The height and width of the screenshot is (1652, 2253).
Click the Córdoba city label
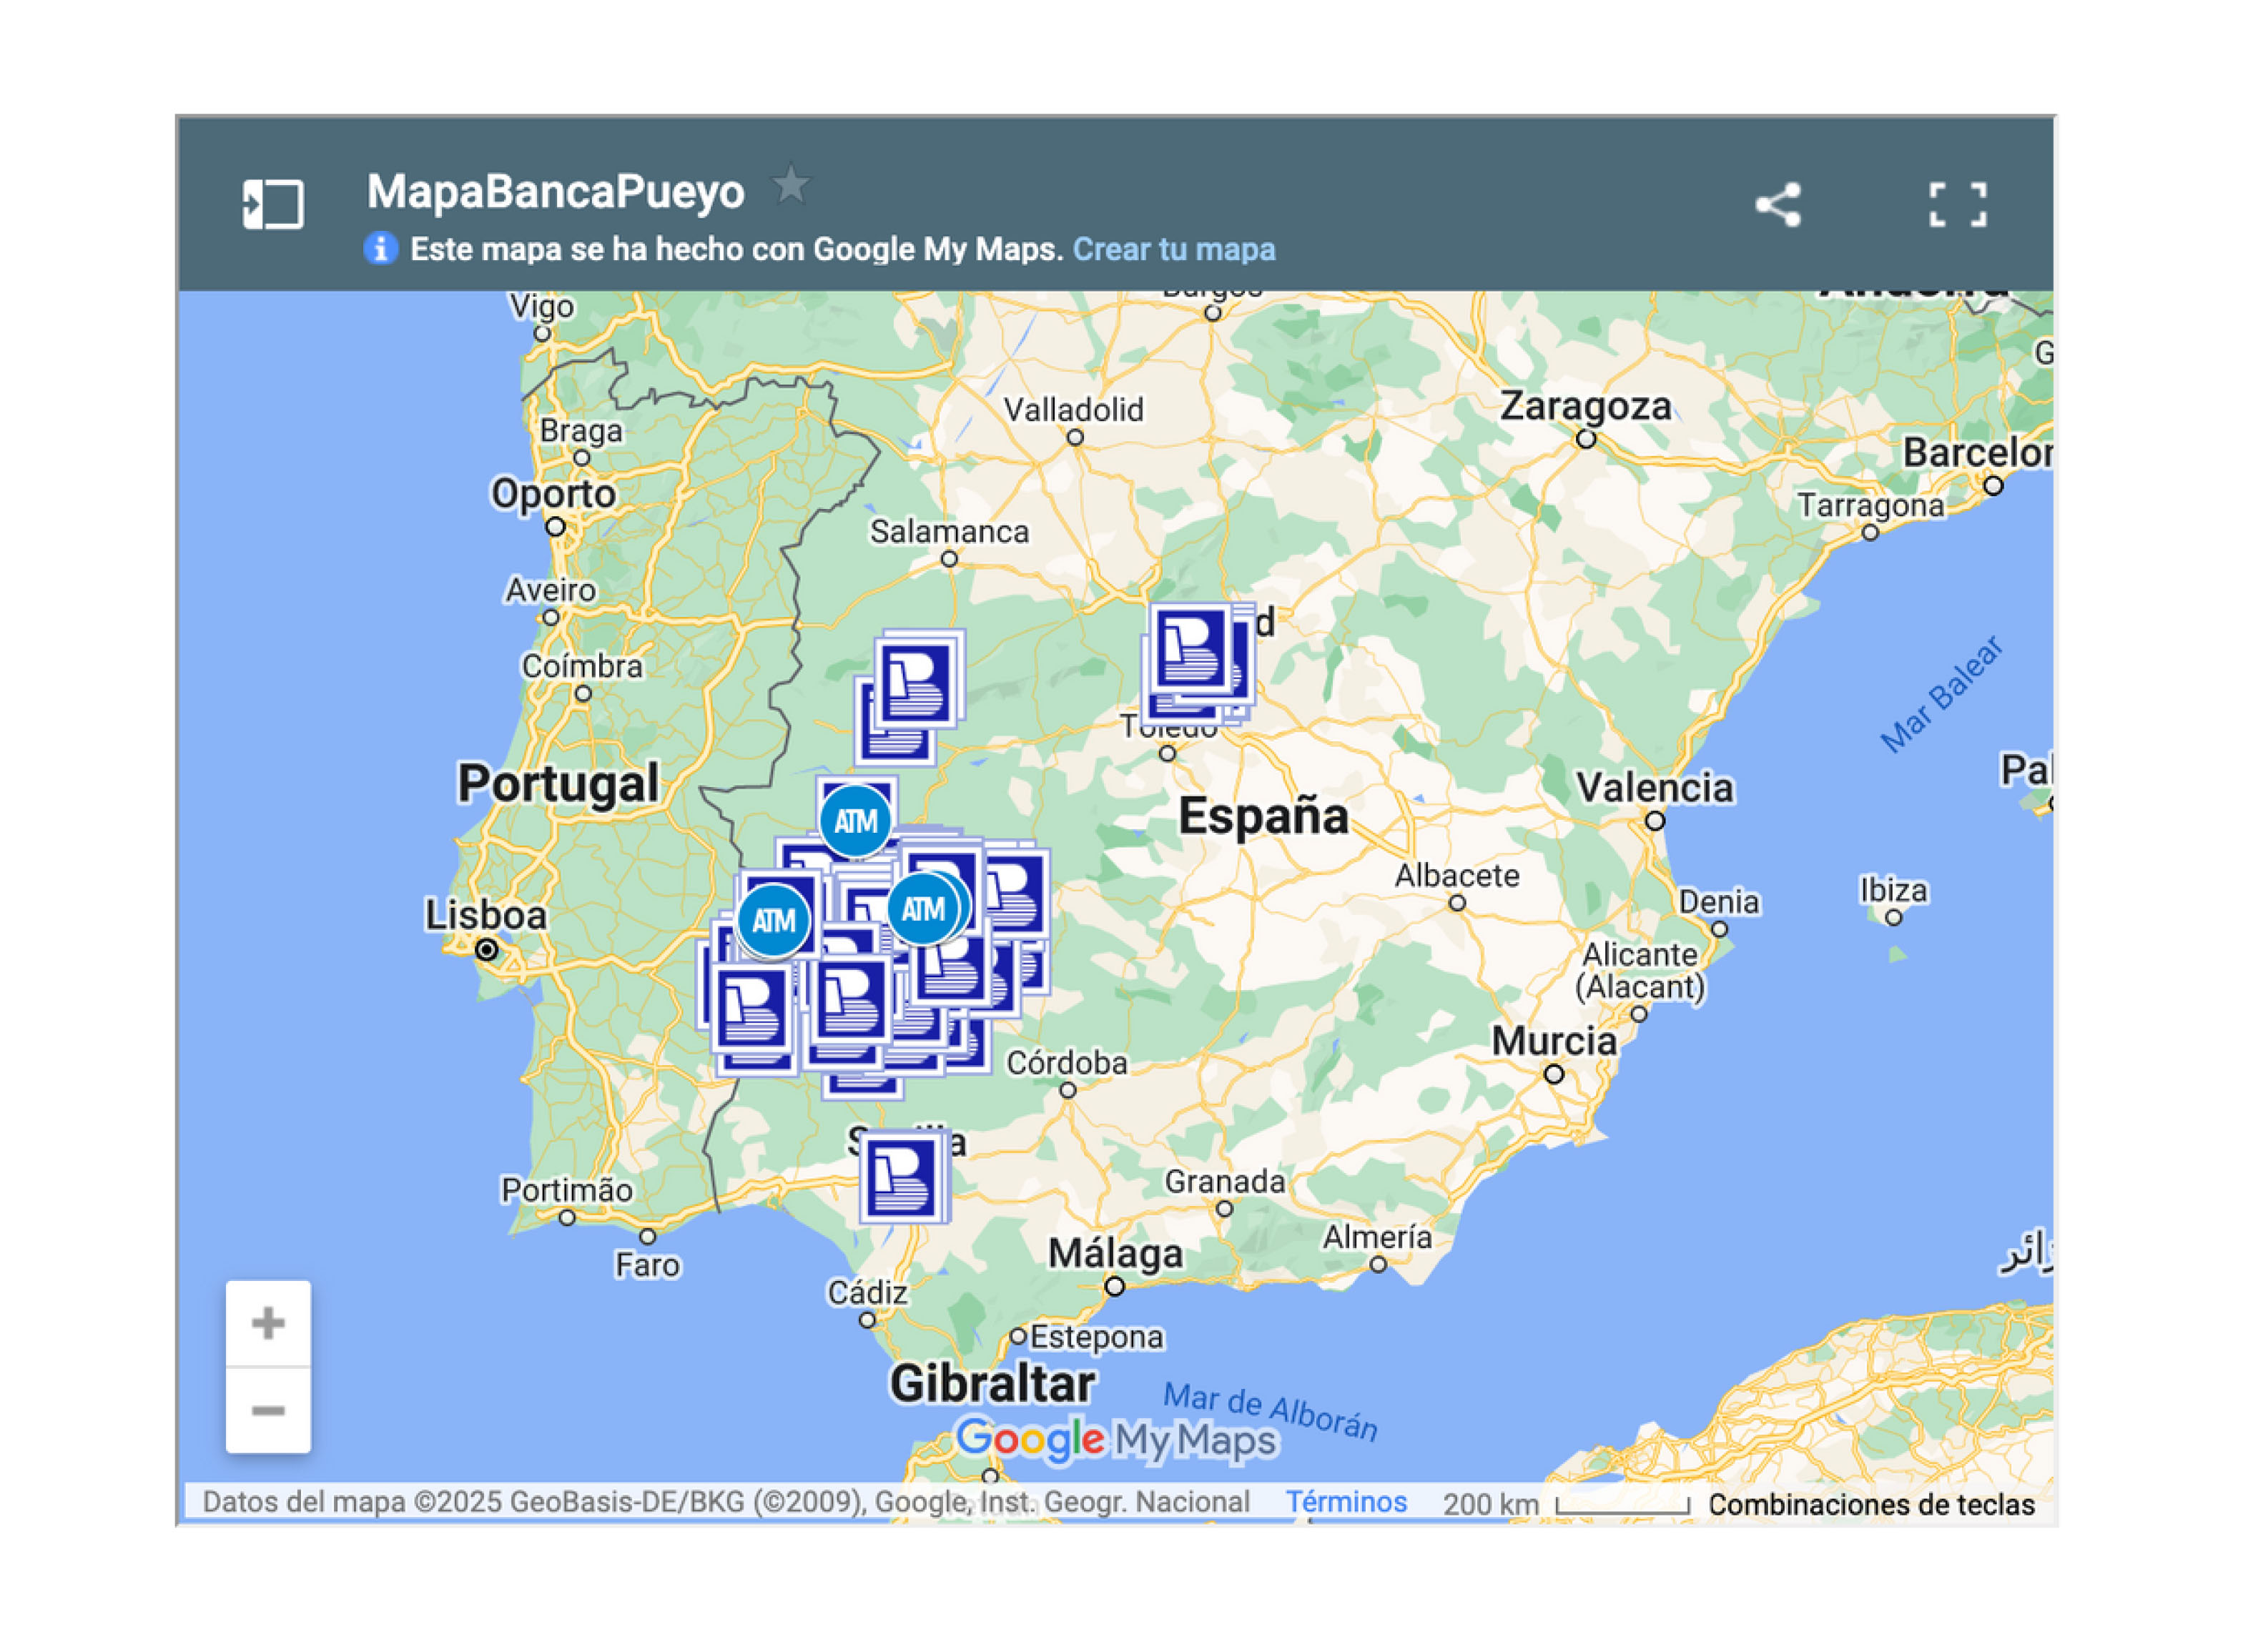[x=1066, y=1062]
